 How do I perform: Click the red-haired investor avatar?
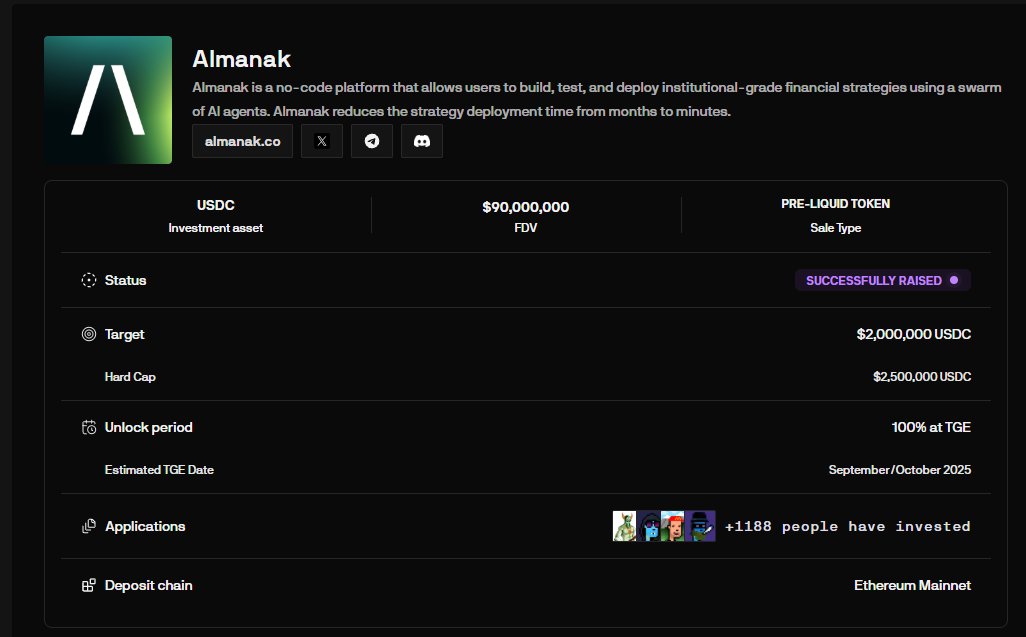click(673, 526)
